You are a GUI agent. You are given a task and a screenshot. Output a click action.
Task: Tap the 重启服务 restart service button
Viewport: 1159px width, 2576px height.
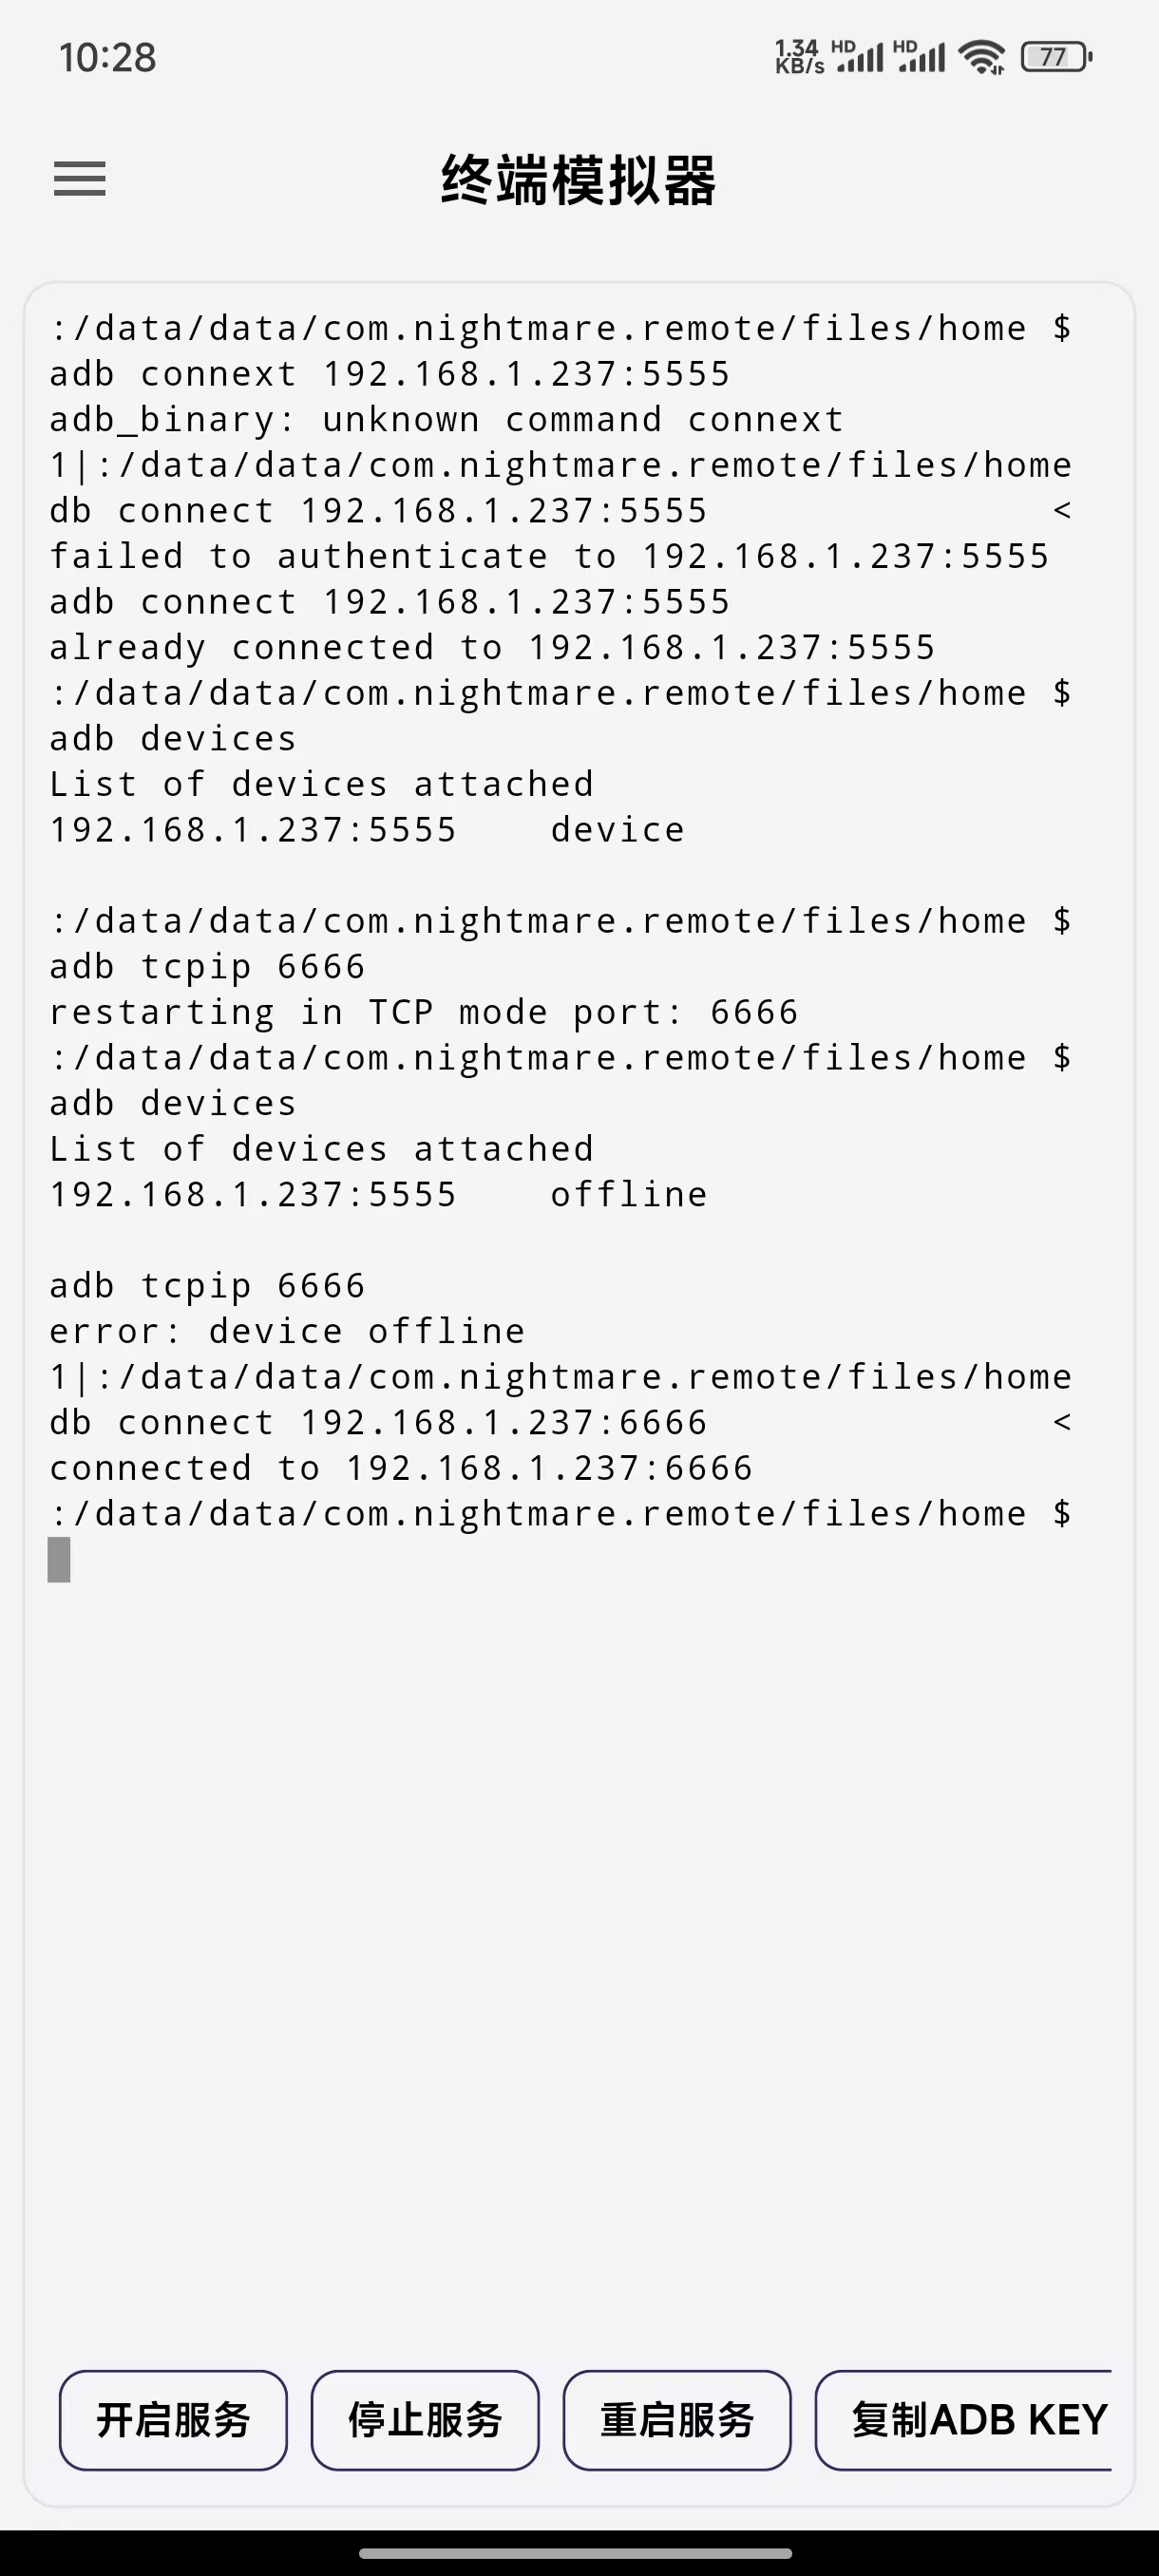(676, 2421)
